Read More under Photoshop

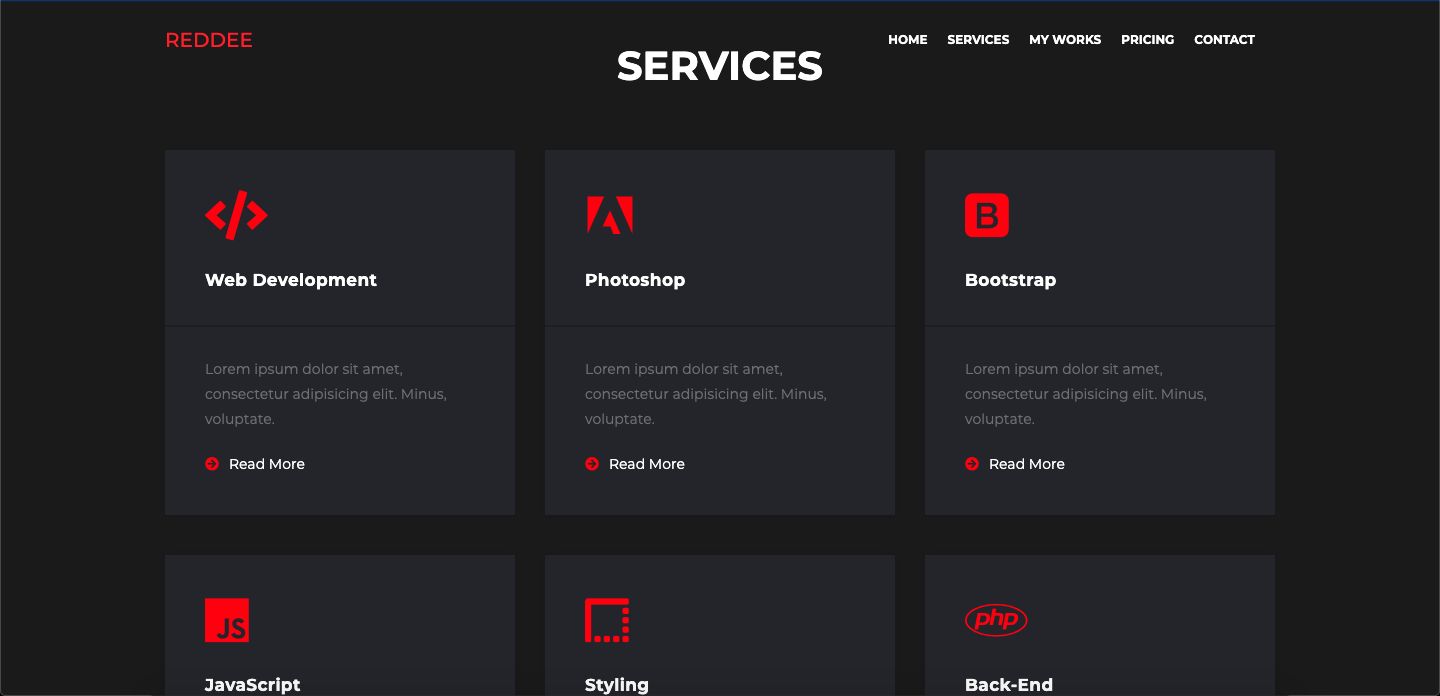click(x=647, y=464)
